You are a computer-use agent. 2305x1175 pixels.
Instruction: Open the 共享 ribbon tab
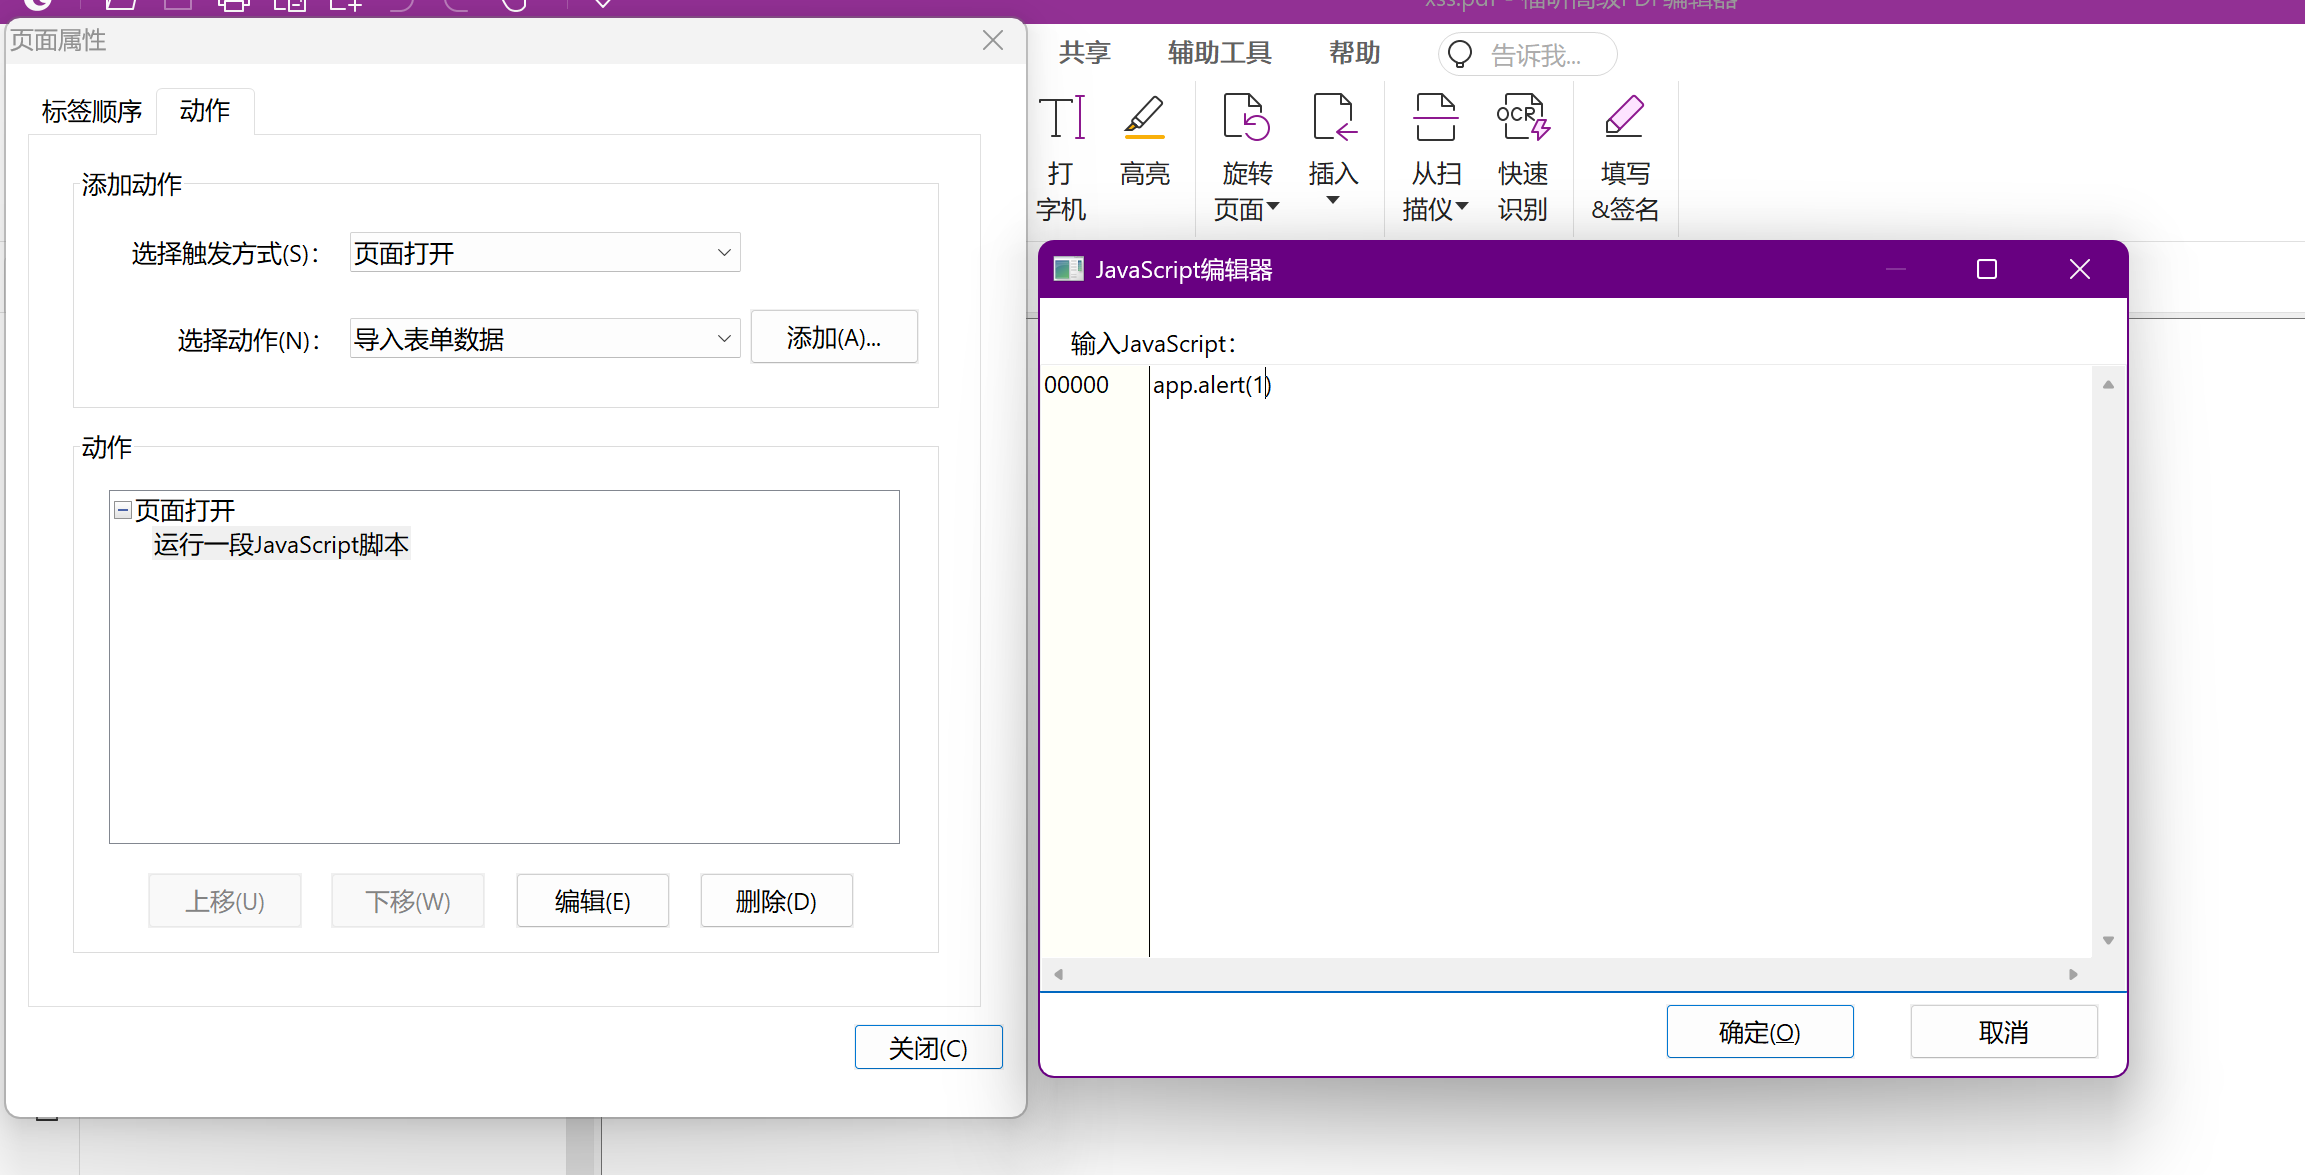[1084, 53]
